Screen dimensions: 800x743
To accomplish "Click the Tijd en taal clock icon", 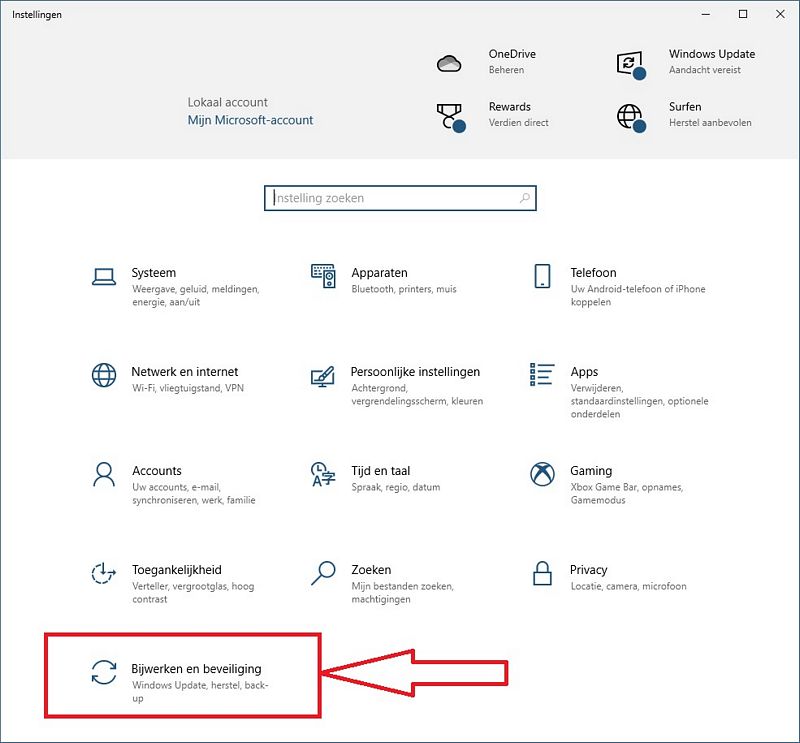I will click(x=323, y=475).
